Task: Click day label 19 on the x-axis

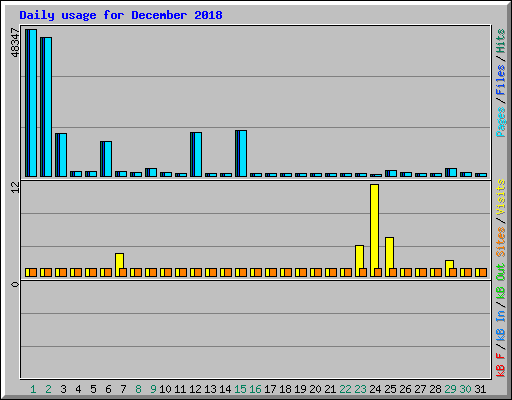Action: [300, 389]
